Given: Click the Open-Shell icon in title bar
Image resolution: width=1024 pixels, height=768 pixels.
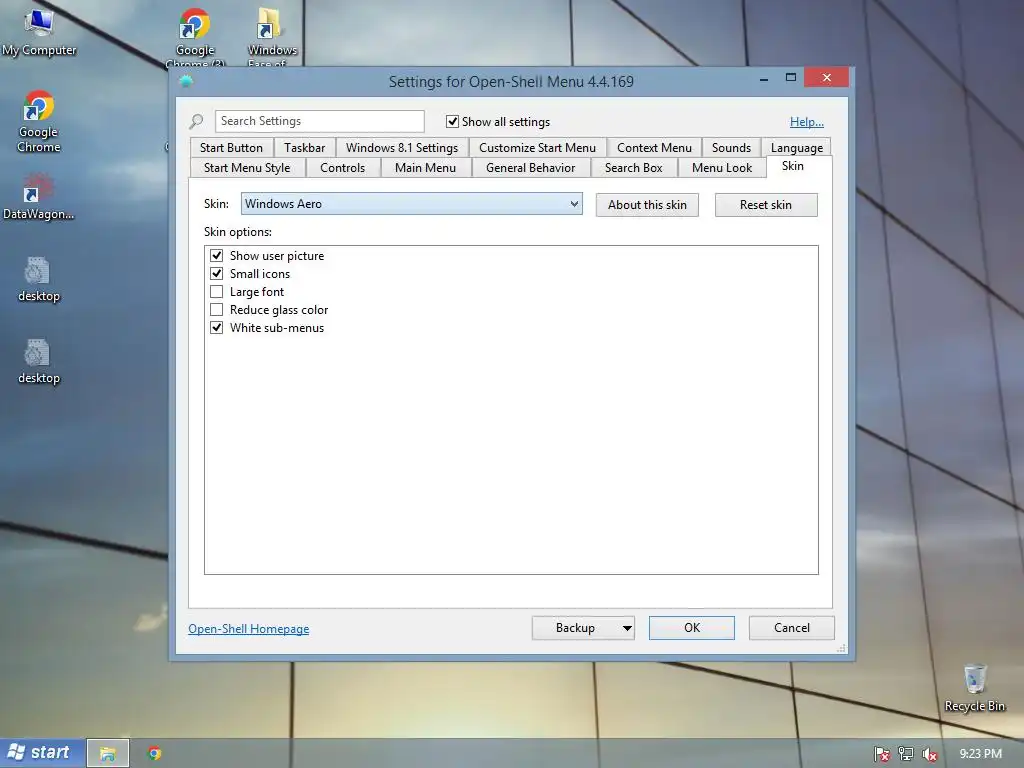Looking at the screenshot, I should [x=186, y=81].
